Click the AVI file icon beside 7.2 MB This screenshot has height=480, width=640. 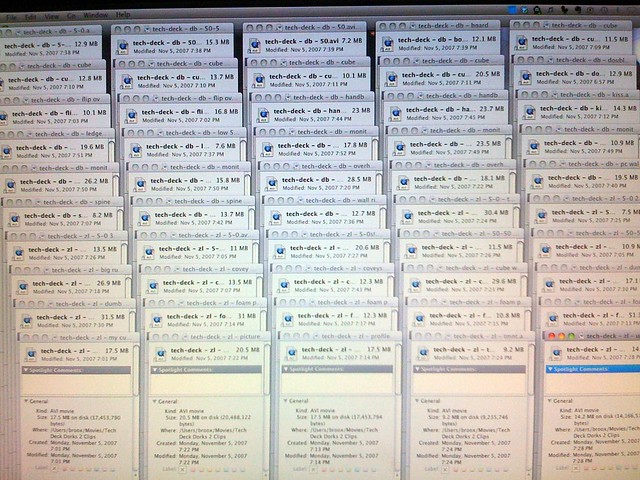click(x=255, y=45)
